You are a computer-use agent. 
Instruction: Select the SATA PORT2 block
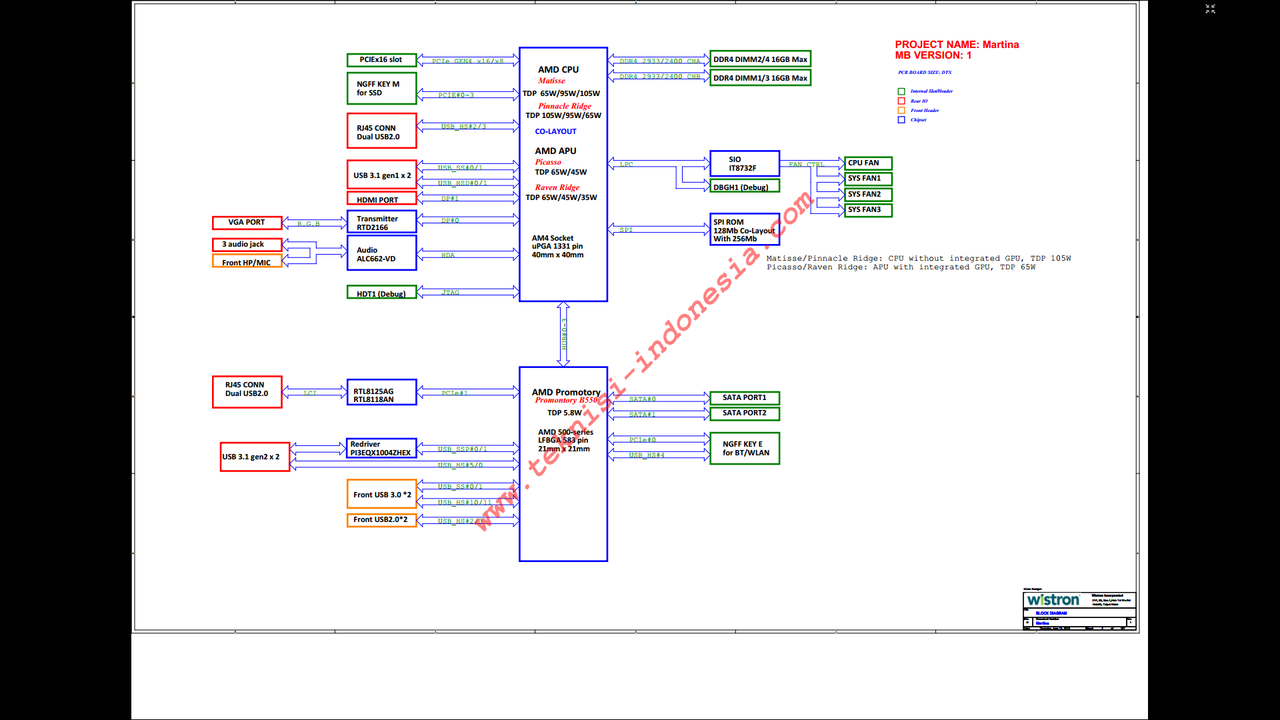(x=744, y=413)
